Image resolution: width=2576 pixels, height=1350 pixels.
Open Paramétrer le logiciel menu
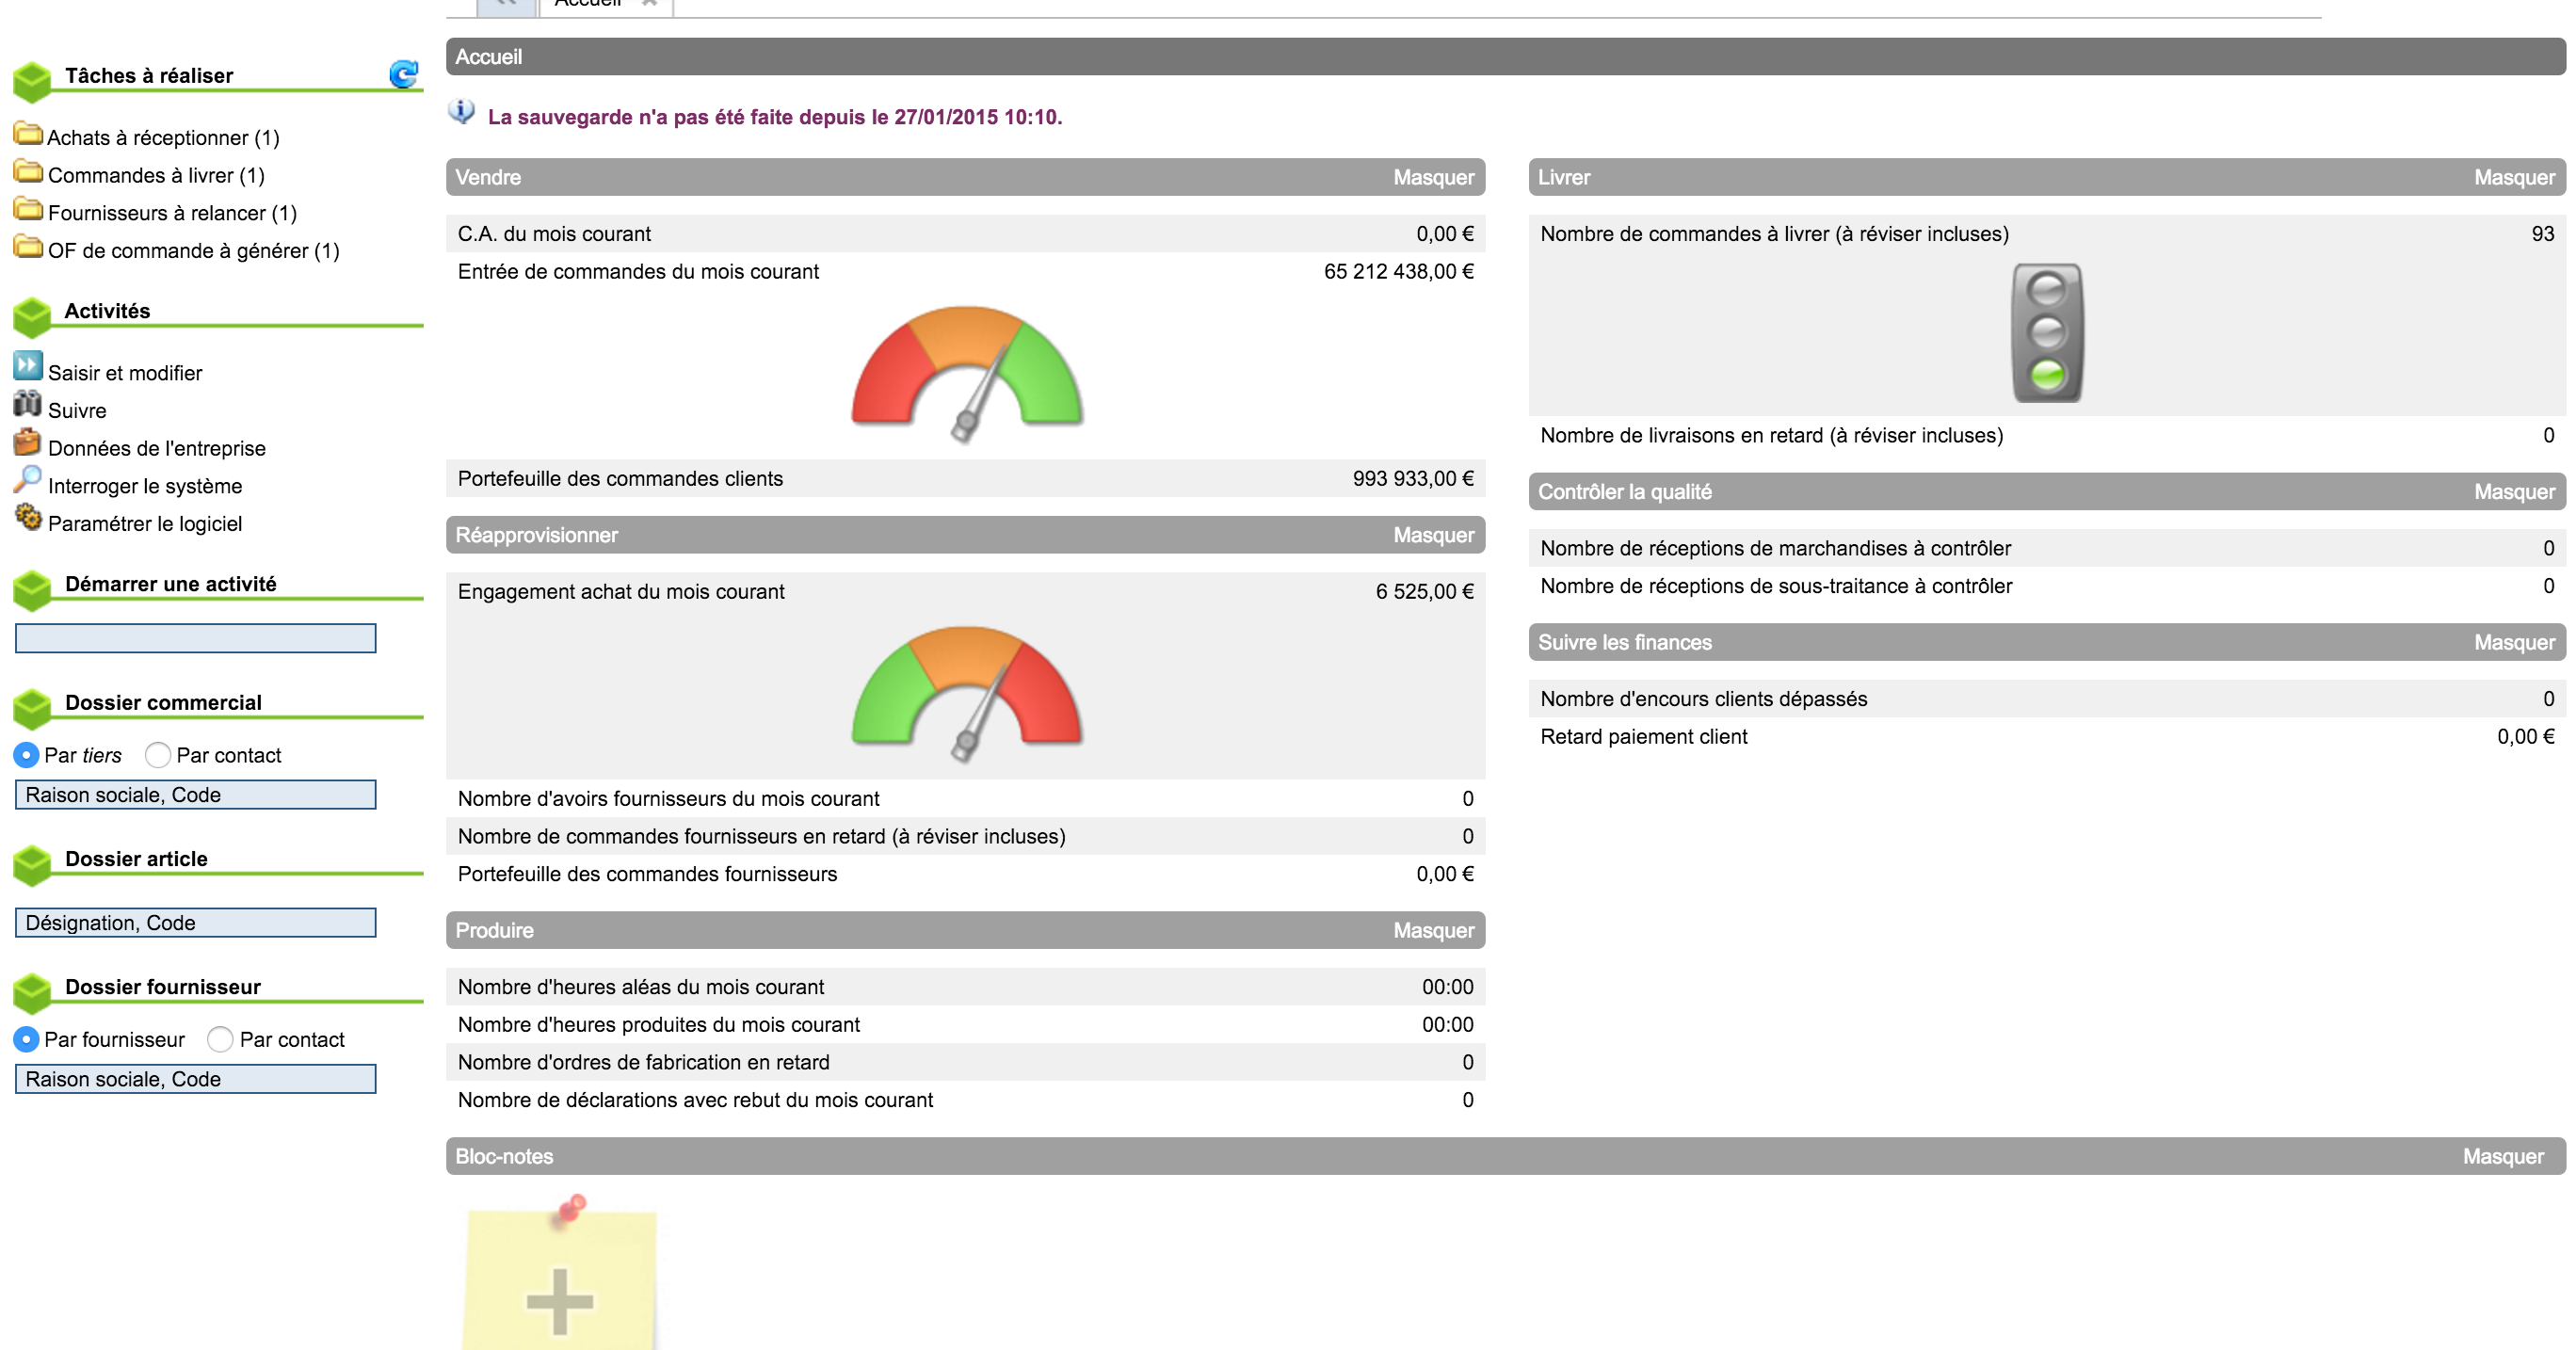pyautogui.click(x=145, y=524)
